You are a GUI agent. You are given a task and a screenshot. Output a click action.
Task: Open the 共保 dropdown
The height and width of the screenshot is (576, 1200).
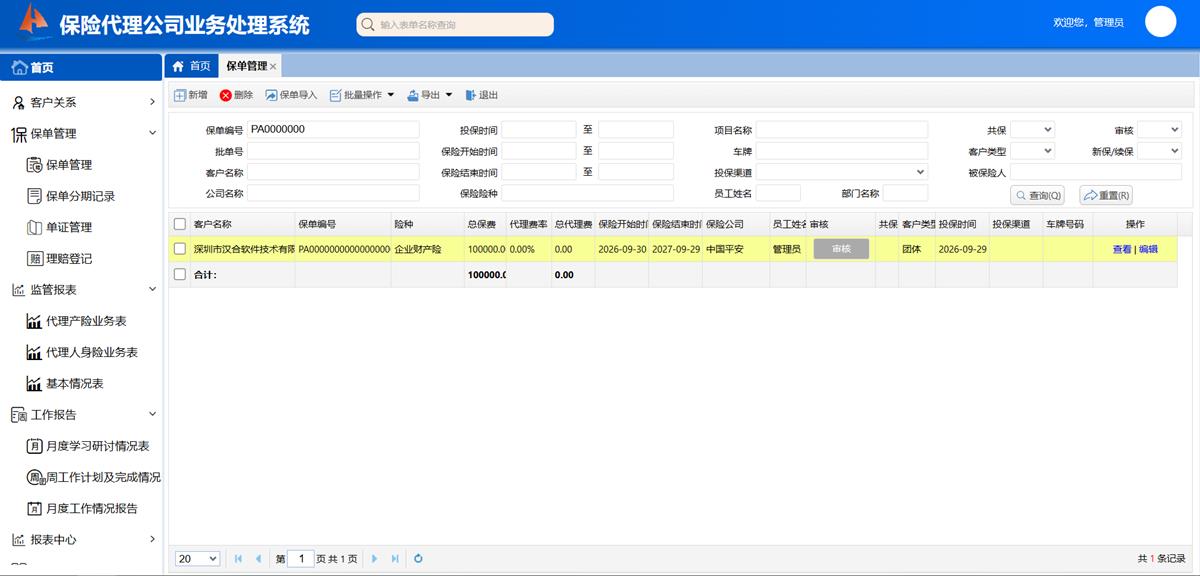tap(1032, 130)
